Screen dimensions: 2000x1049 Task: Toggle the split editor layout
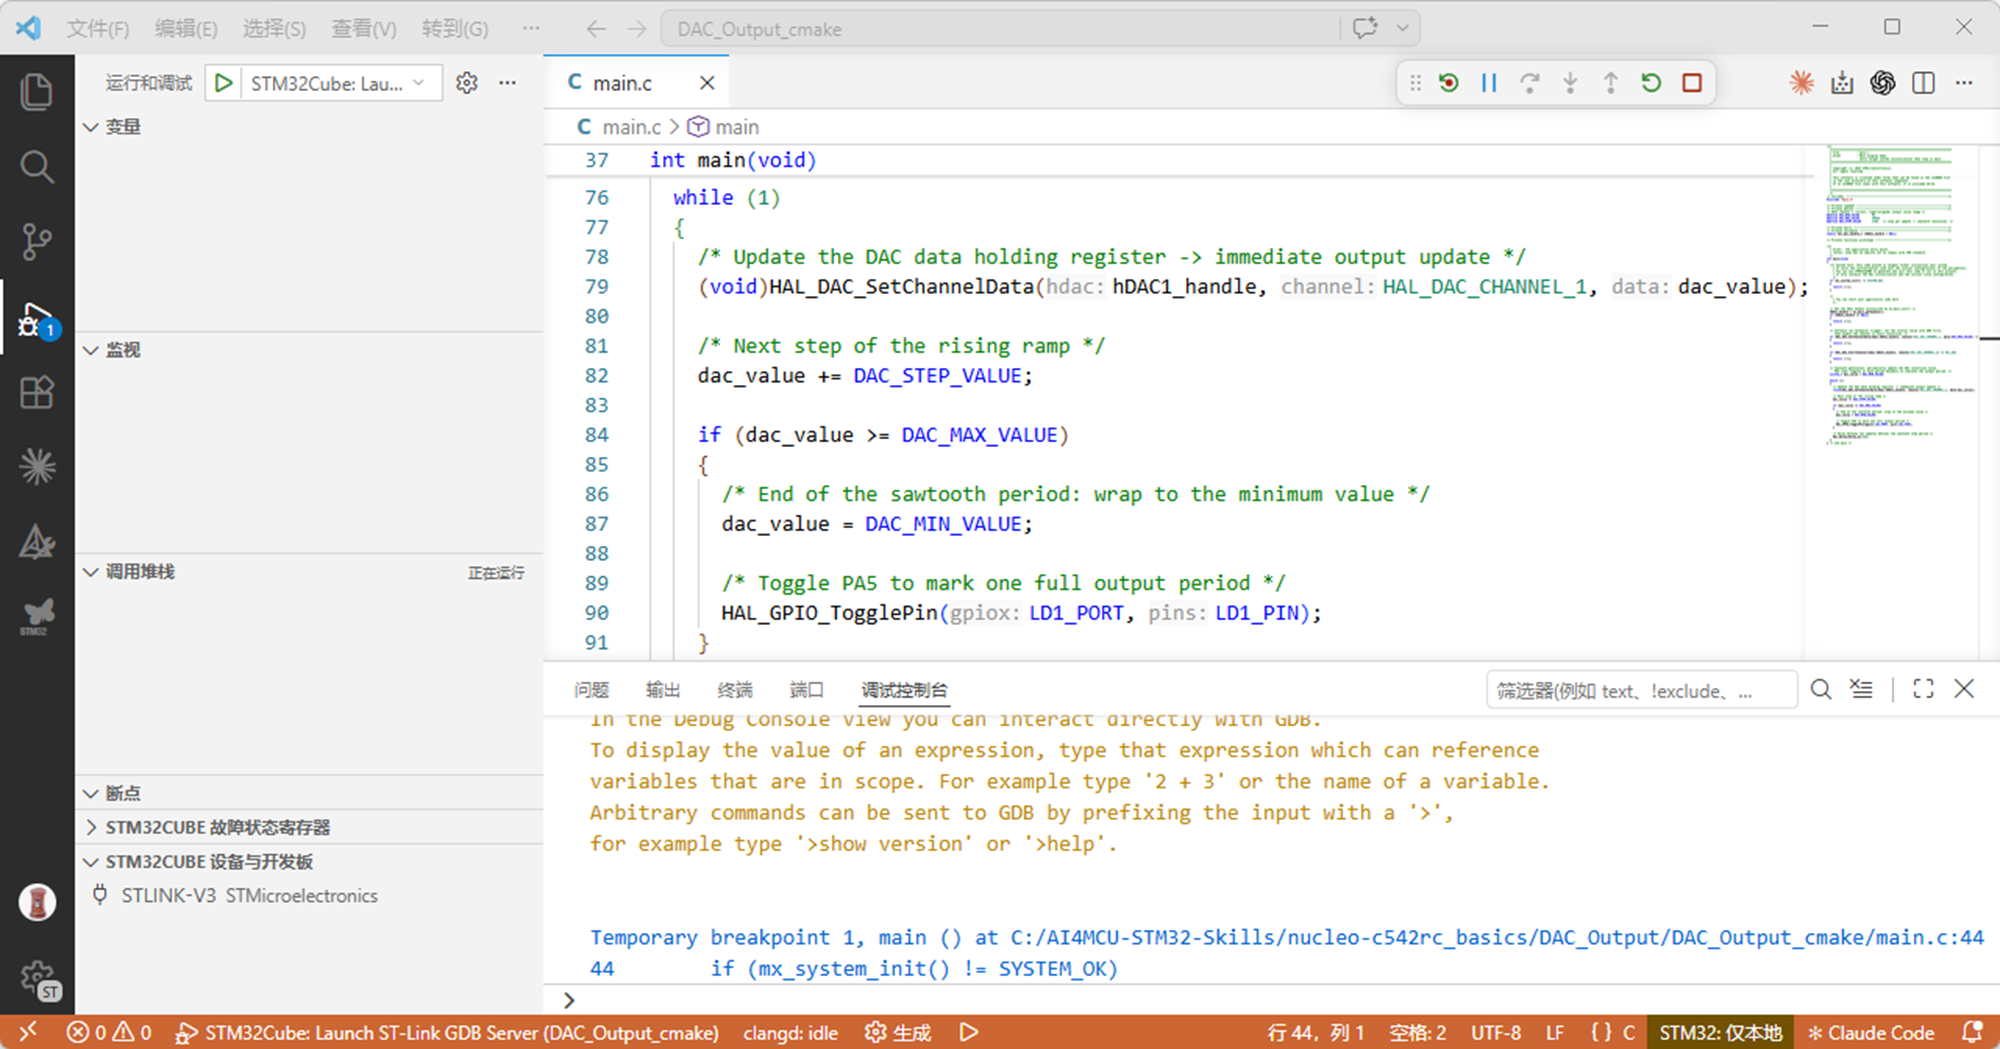[1923, 83]
